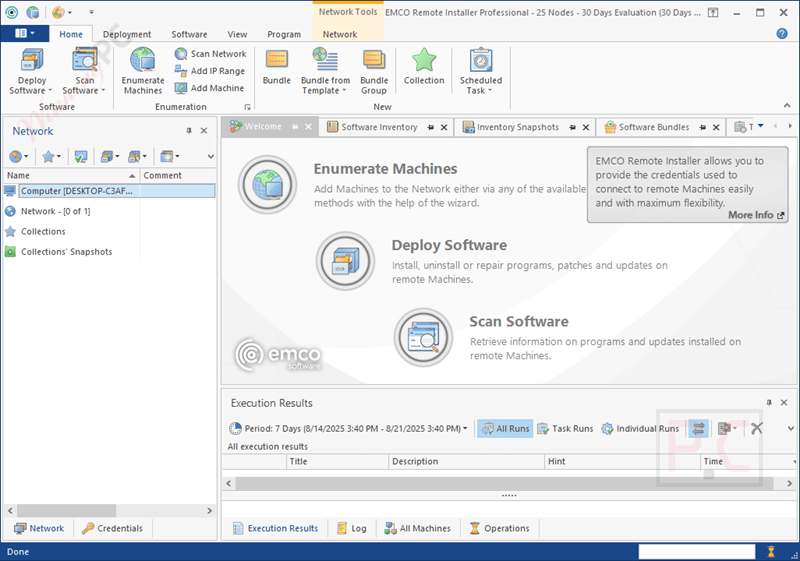Click the large Scan Software welcome icon
The height and width of the screenshot is (561, 800).
[423, 337]
